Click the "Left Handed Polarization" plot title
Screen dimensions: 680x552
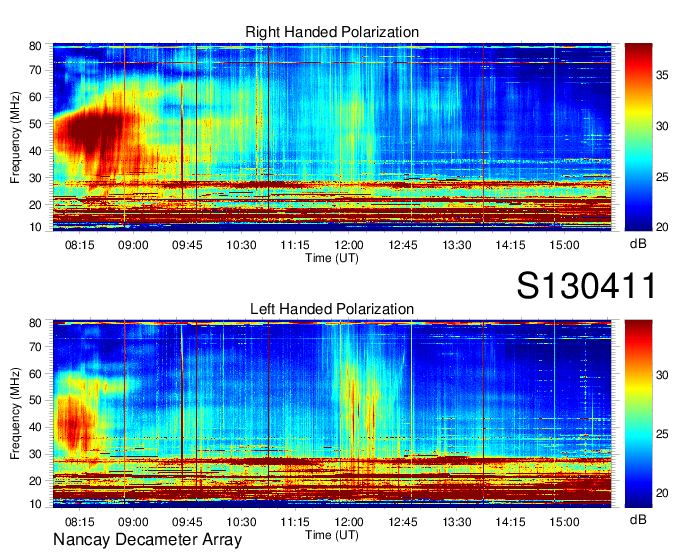pyautogui.click(x=332, y=309)
